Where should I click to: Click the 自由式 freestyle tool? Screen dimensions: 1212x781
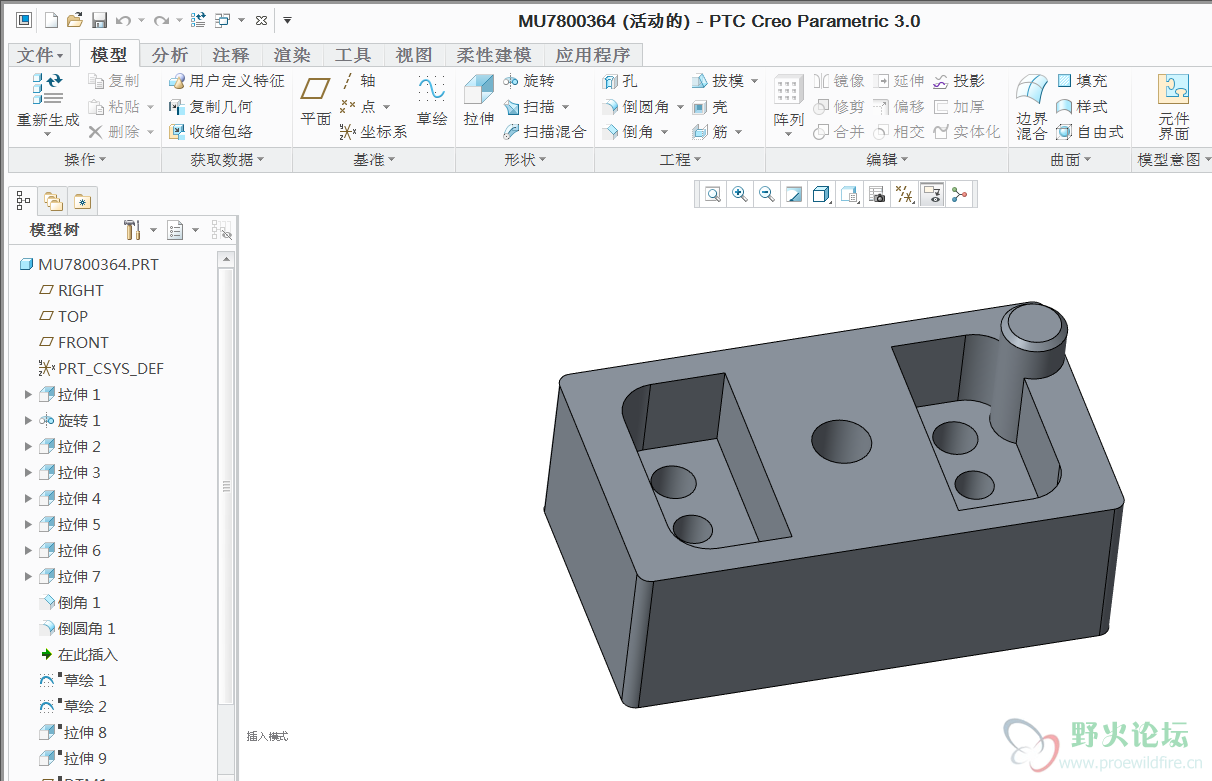pyautogui.click(x=1090, y=132)
